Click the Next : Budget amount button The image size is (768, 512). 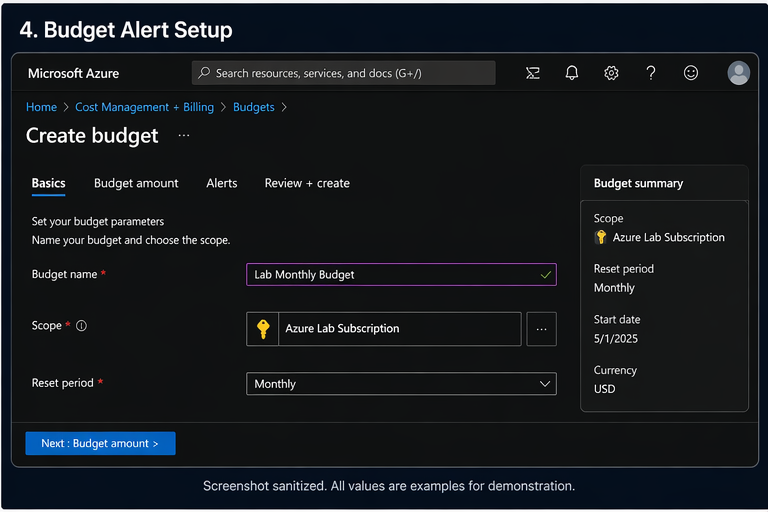click(100, 443)
